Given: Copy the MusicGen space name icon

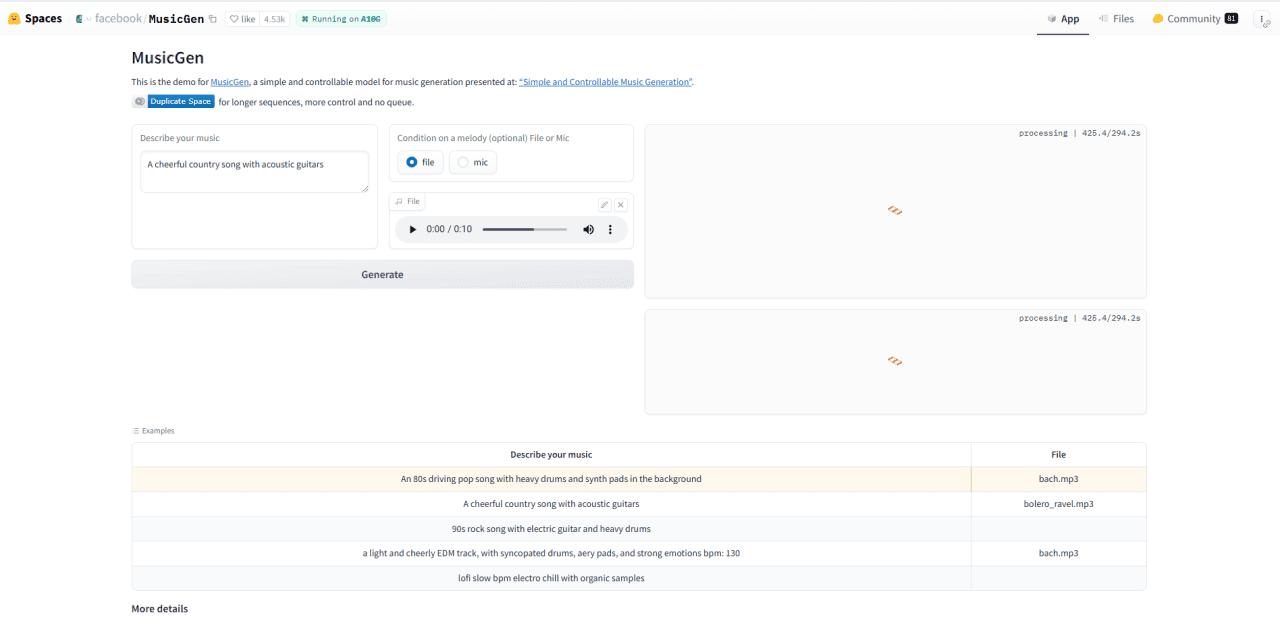Looking at the screenshot, I should (213, 19).
